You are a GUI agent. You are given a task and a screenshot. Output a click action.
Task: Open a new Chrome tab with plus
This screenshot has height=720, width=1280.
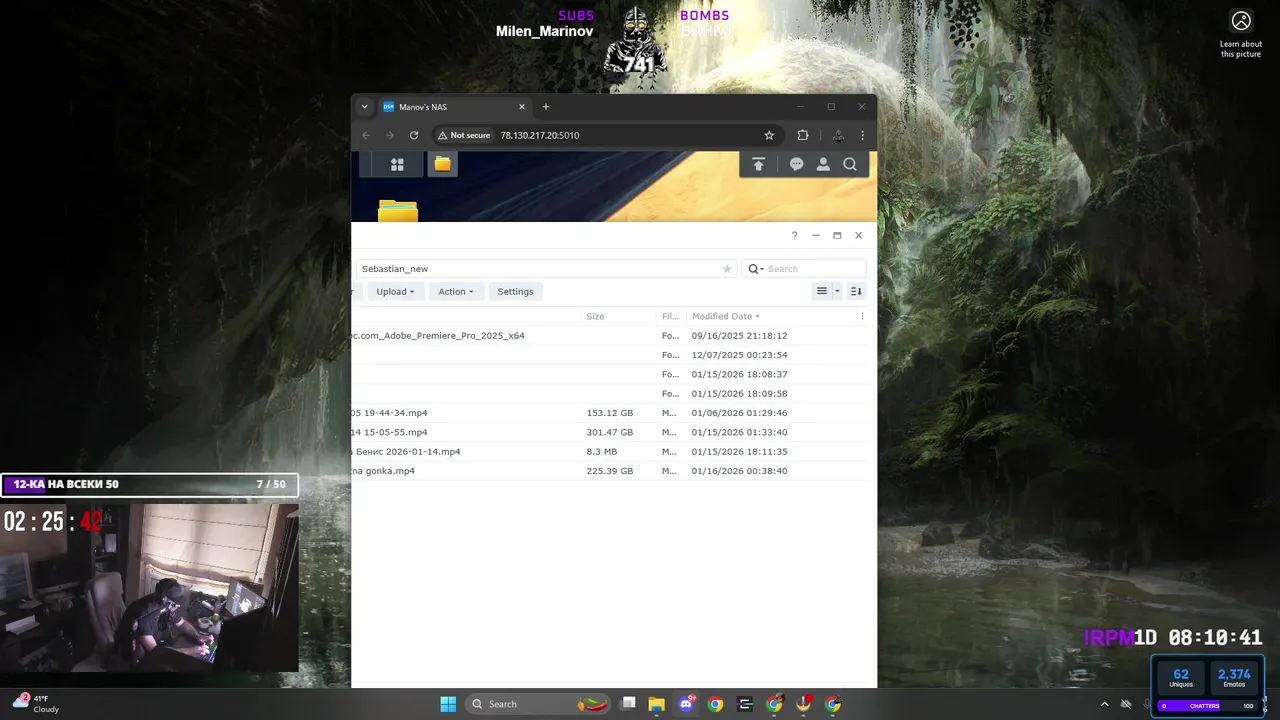tap(546, 107)
